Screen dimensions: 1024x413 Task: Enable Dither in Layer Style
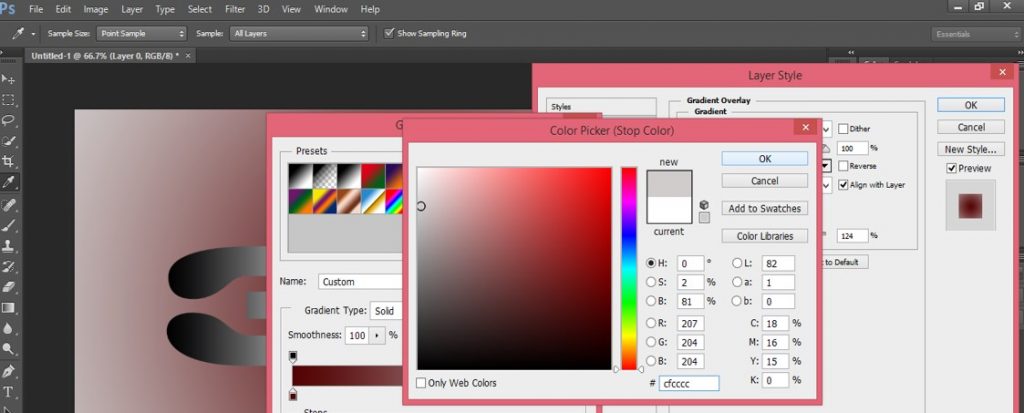843,129
